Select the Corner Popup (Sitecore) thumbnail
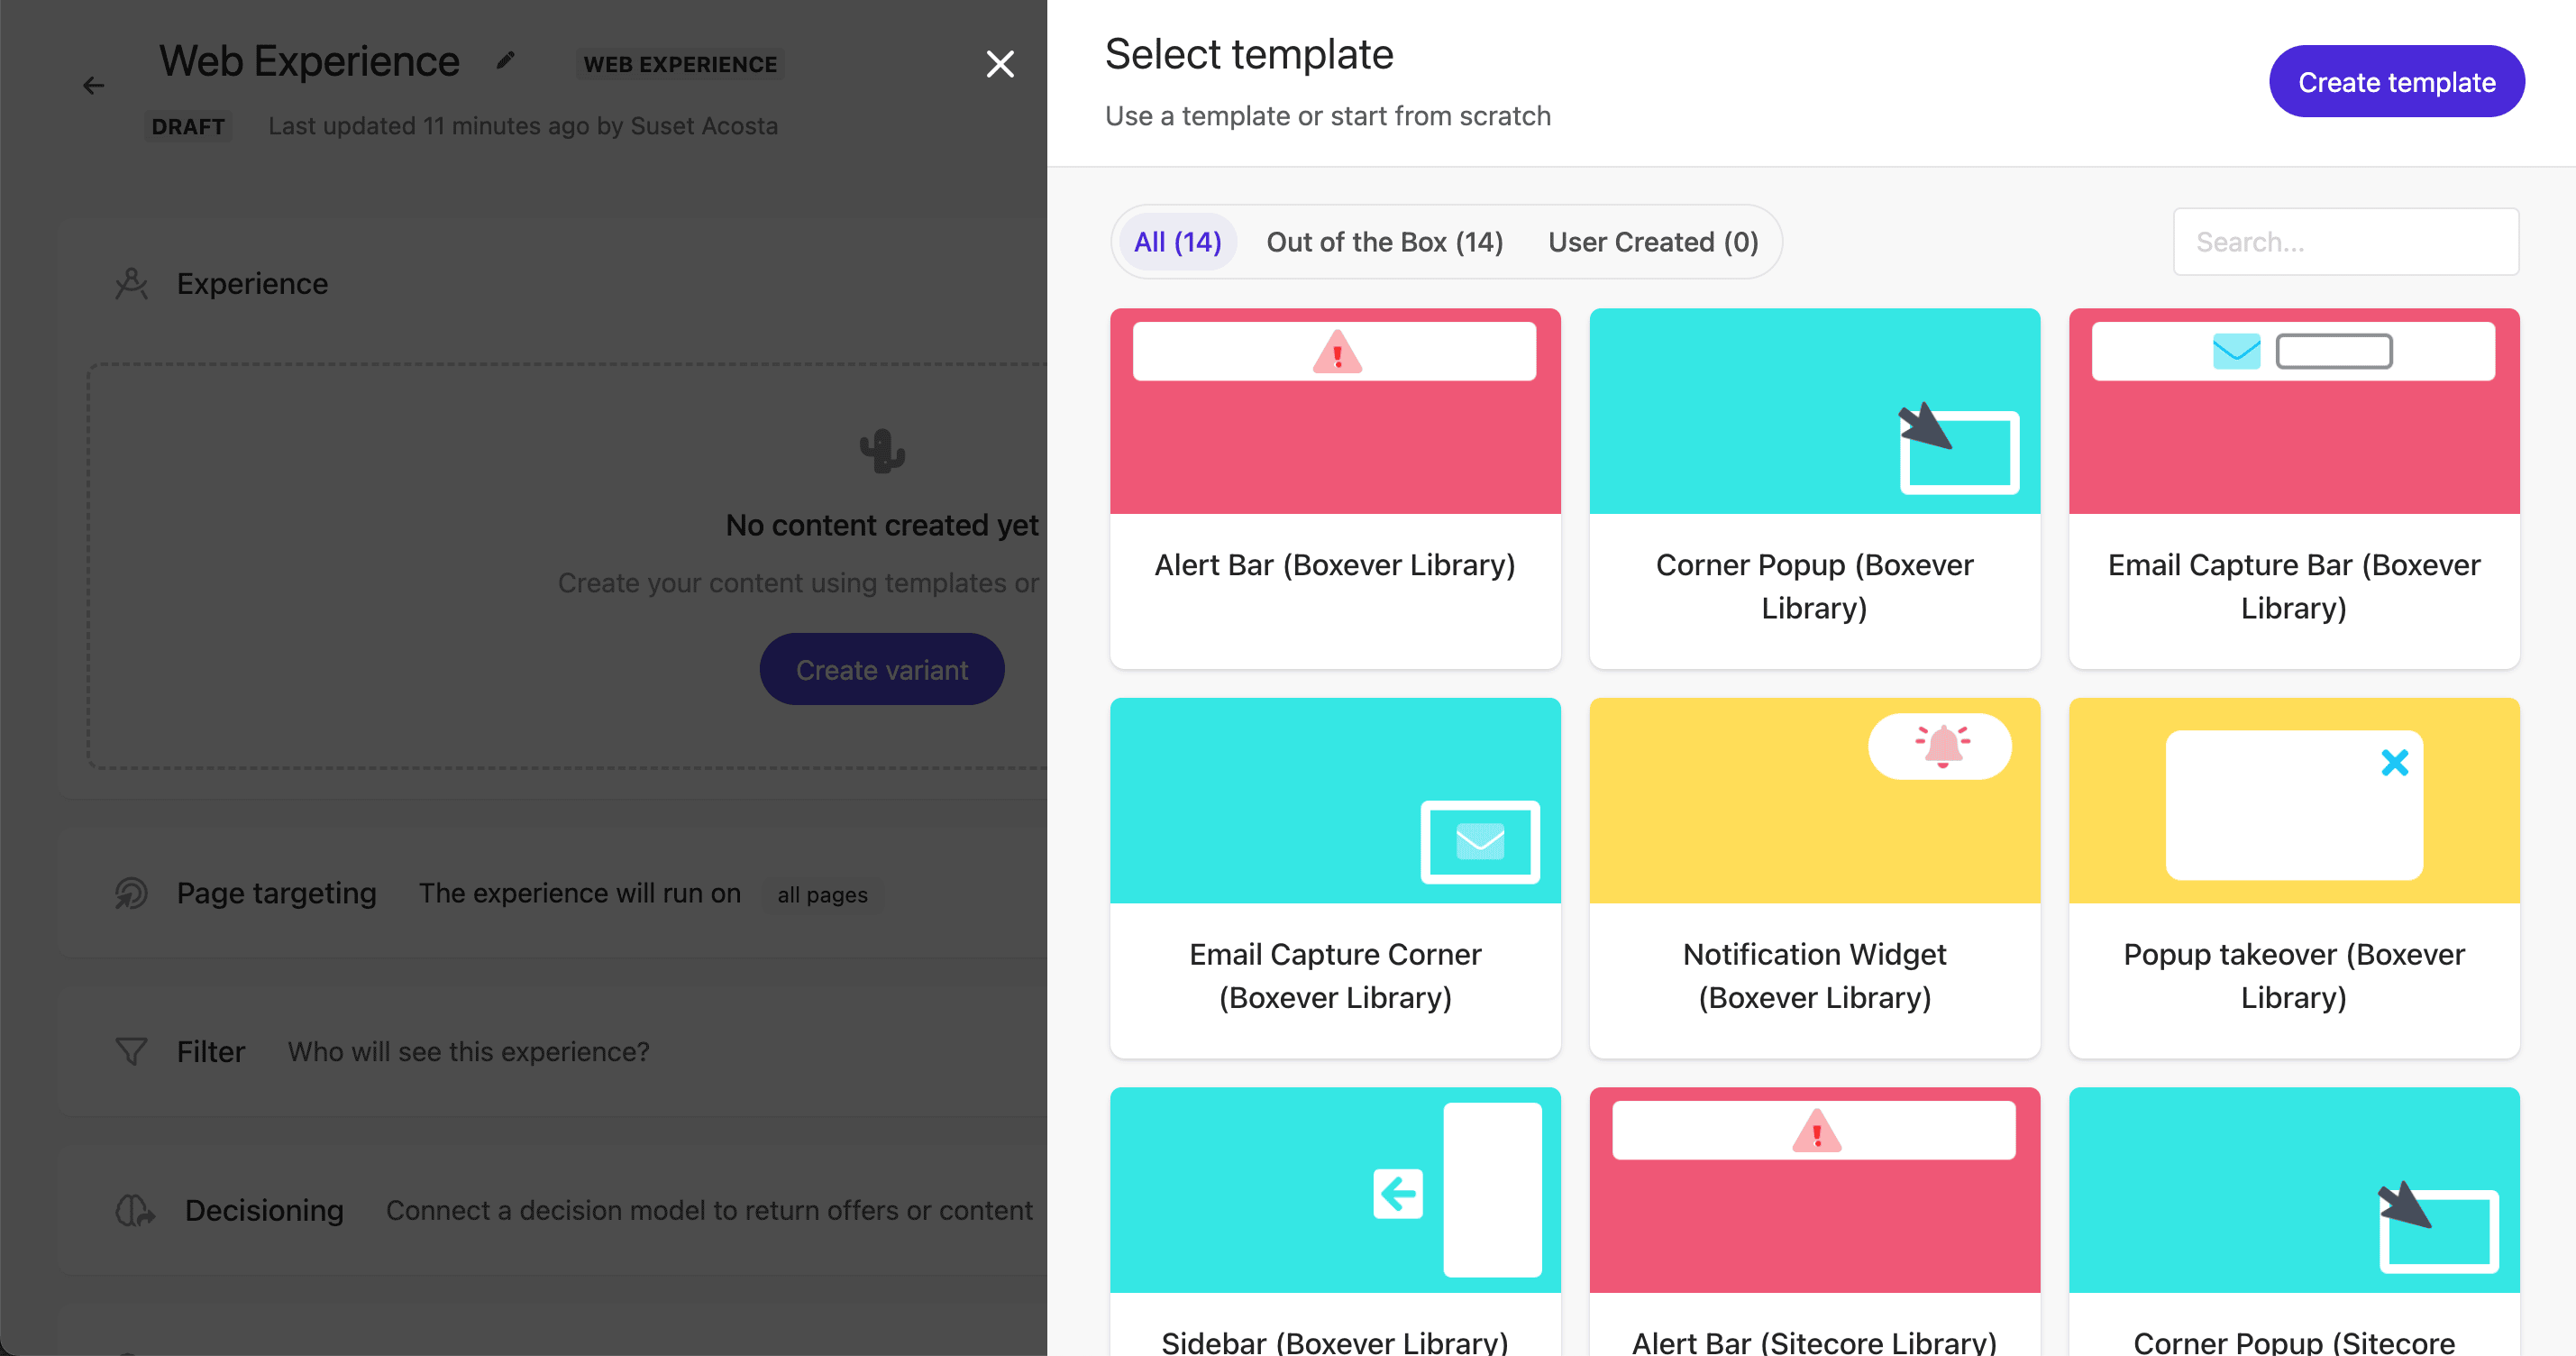This screenshot has height=1356, width=2576. click(x=2294, y=1190)
